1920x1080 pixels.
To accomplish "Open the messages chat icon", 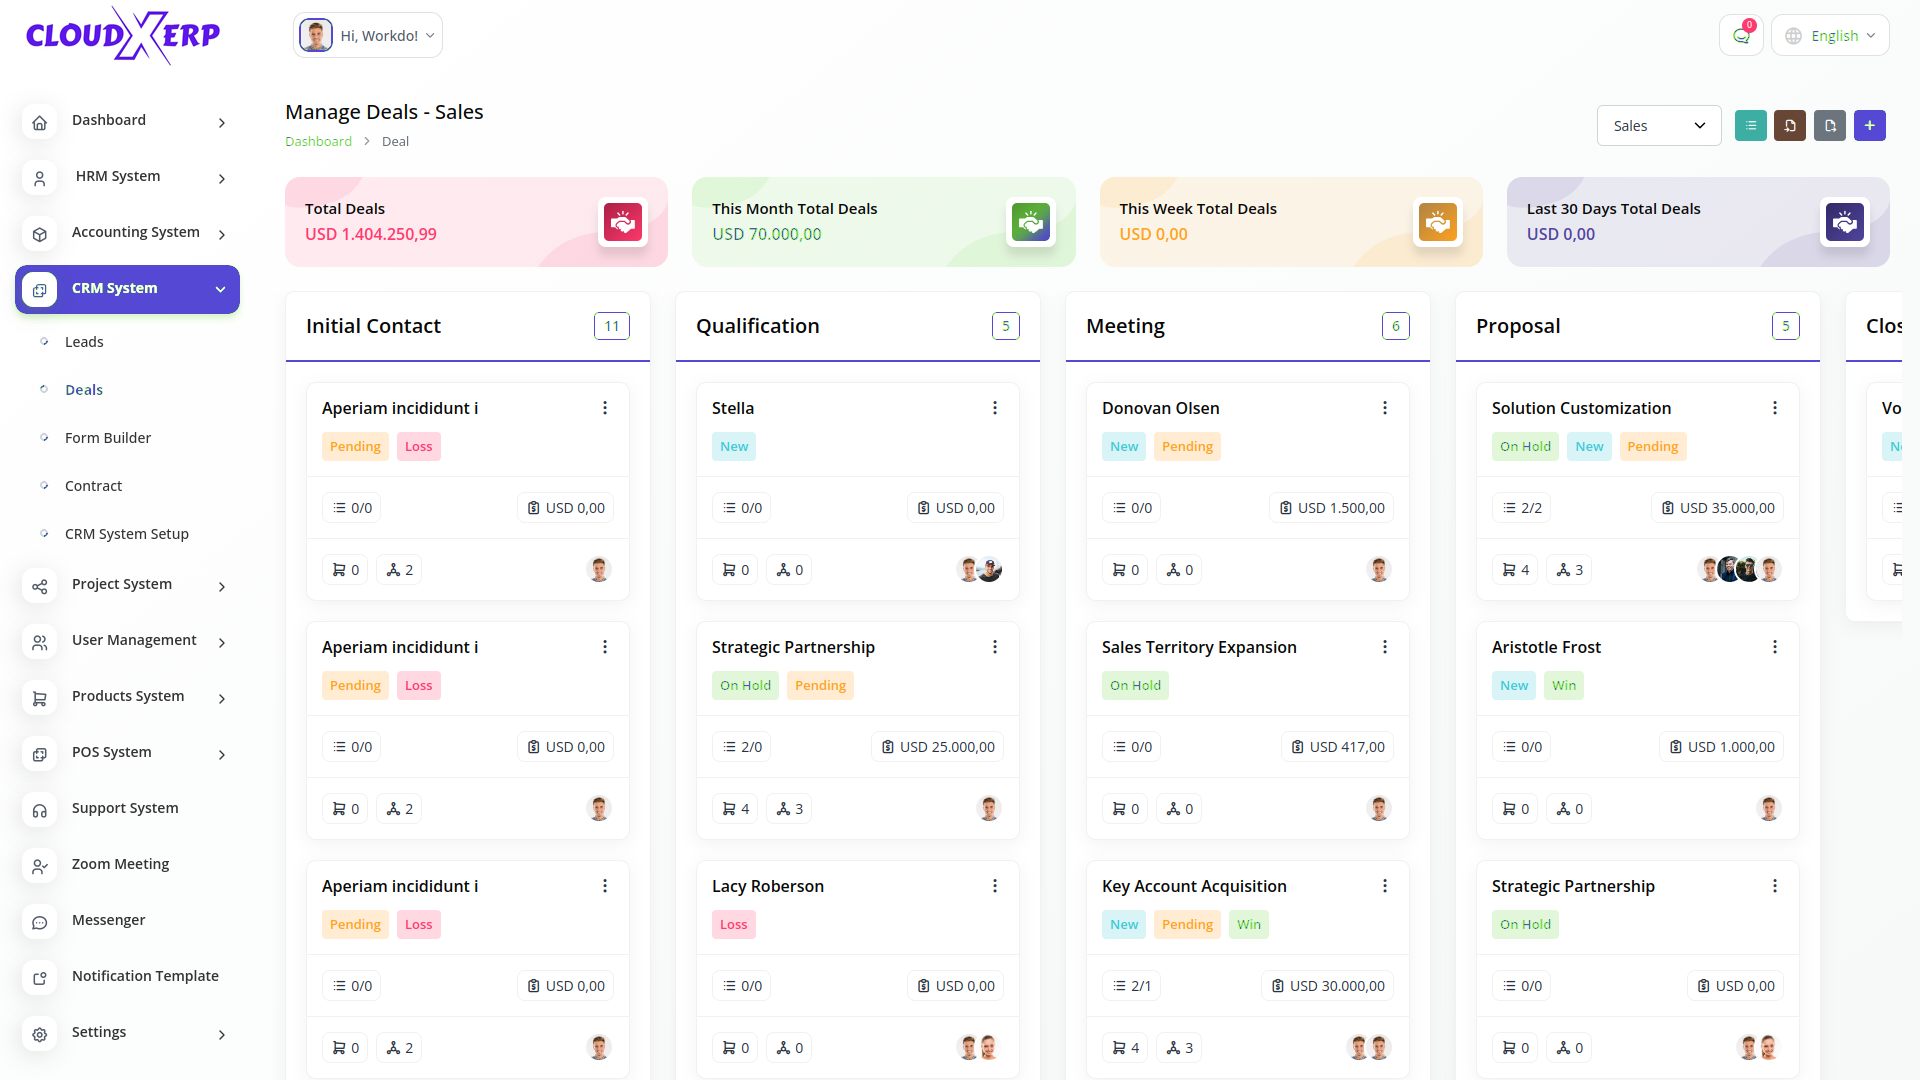I will click(x=1741, y=36).
